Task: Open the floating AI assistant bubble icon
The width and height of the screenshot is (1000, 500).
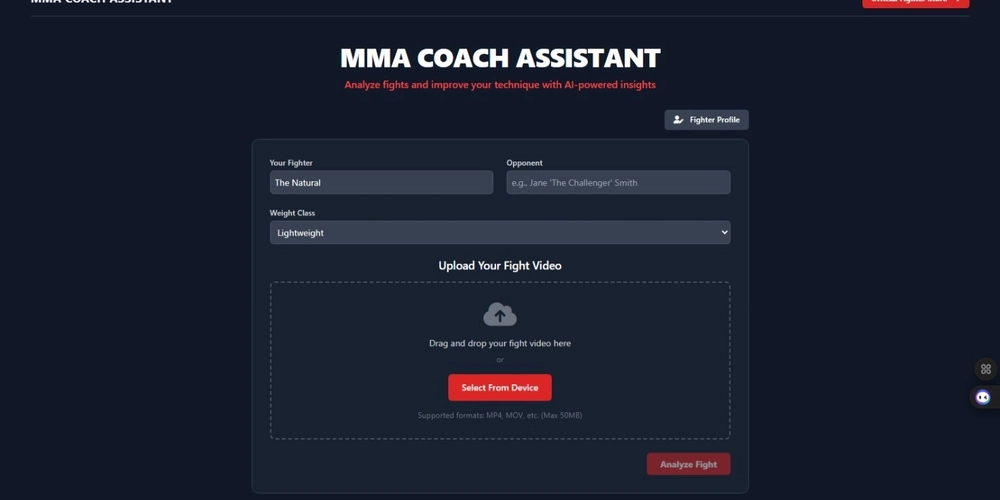Action: (983, 397)
